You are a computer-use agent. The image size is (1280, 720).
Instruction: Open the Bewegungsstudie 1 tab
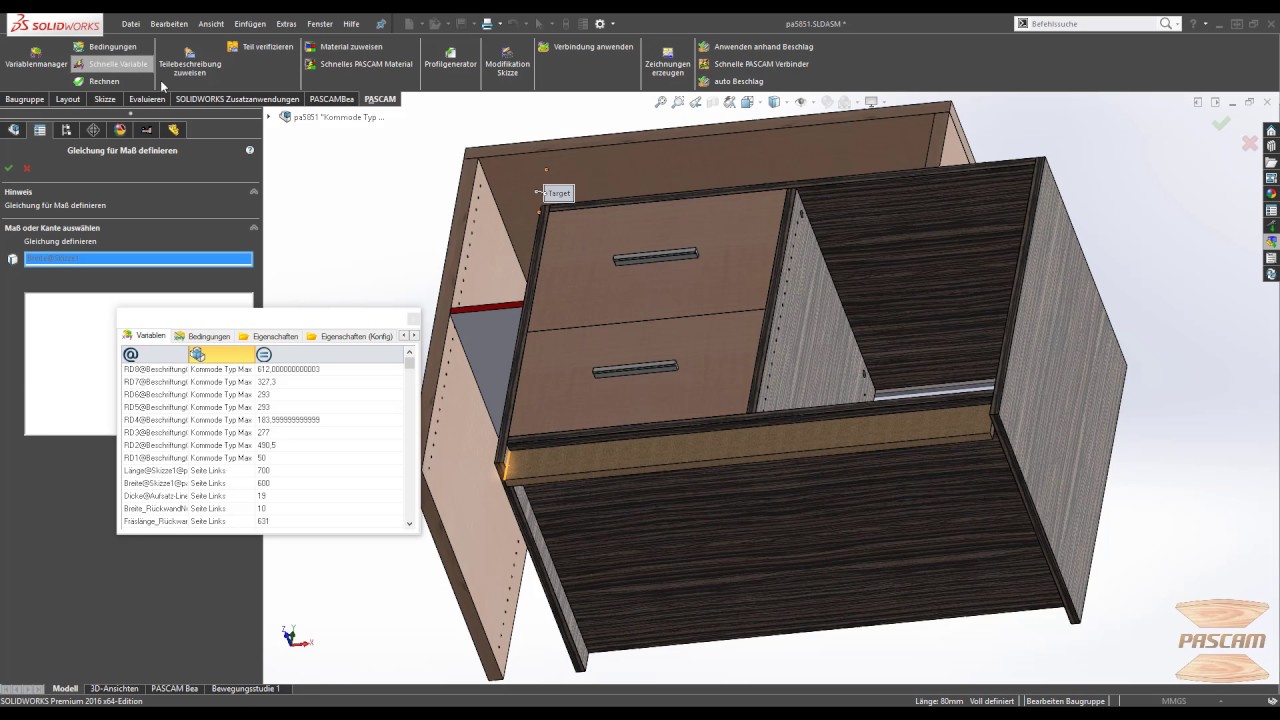[245, 689]
